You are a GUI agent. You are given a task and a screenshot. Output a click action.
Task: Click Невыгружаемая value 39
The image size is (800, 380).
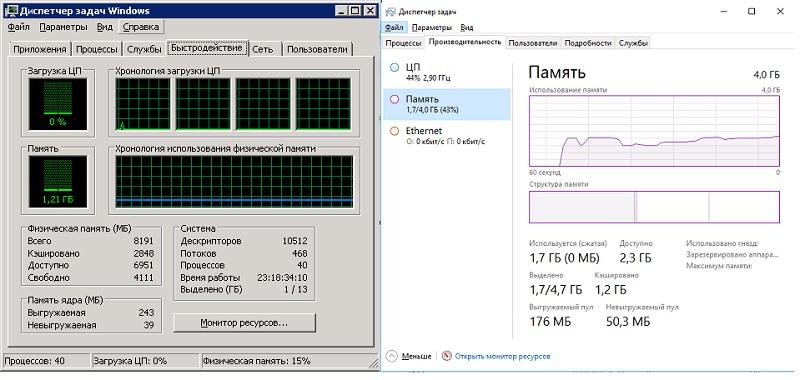(148, 325)
